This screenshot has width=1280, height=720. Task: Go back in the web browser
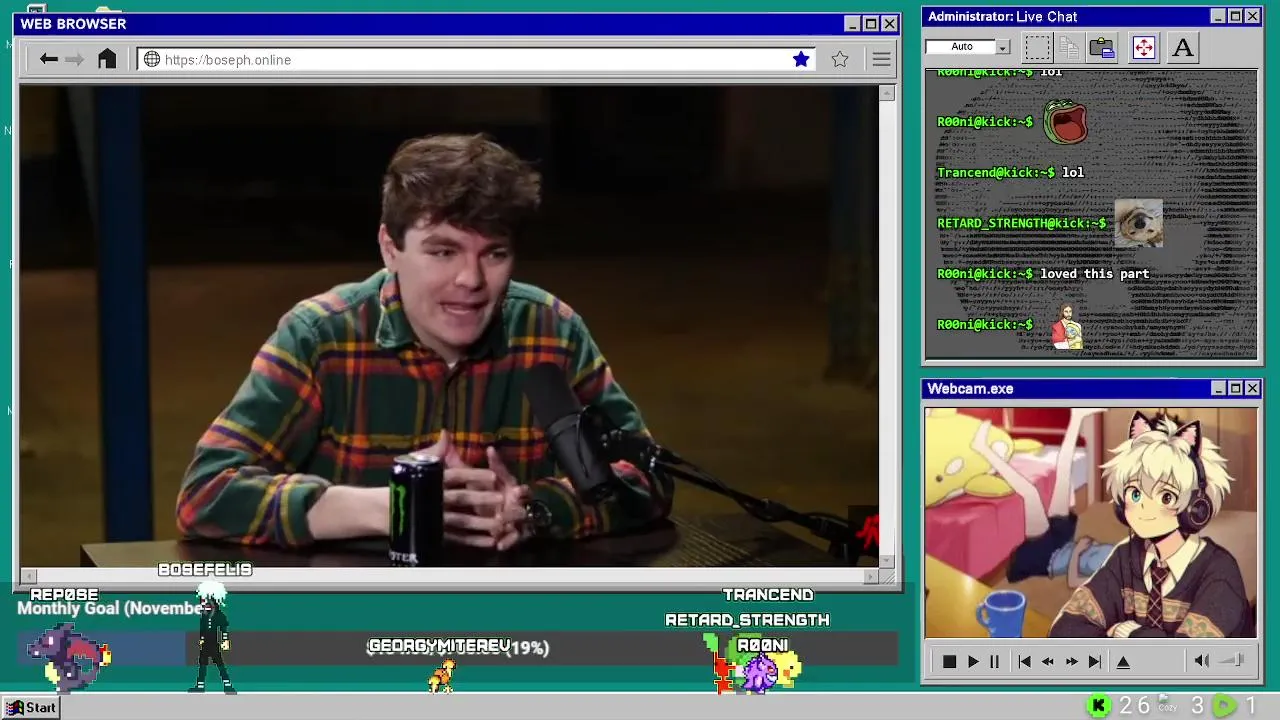48,59
